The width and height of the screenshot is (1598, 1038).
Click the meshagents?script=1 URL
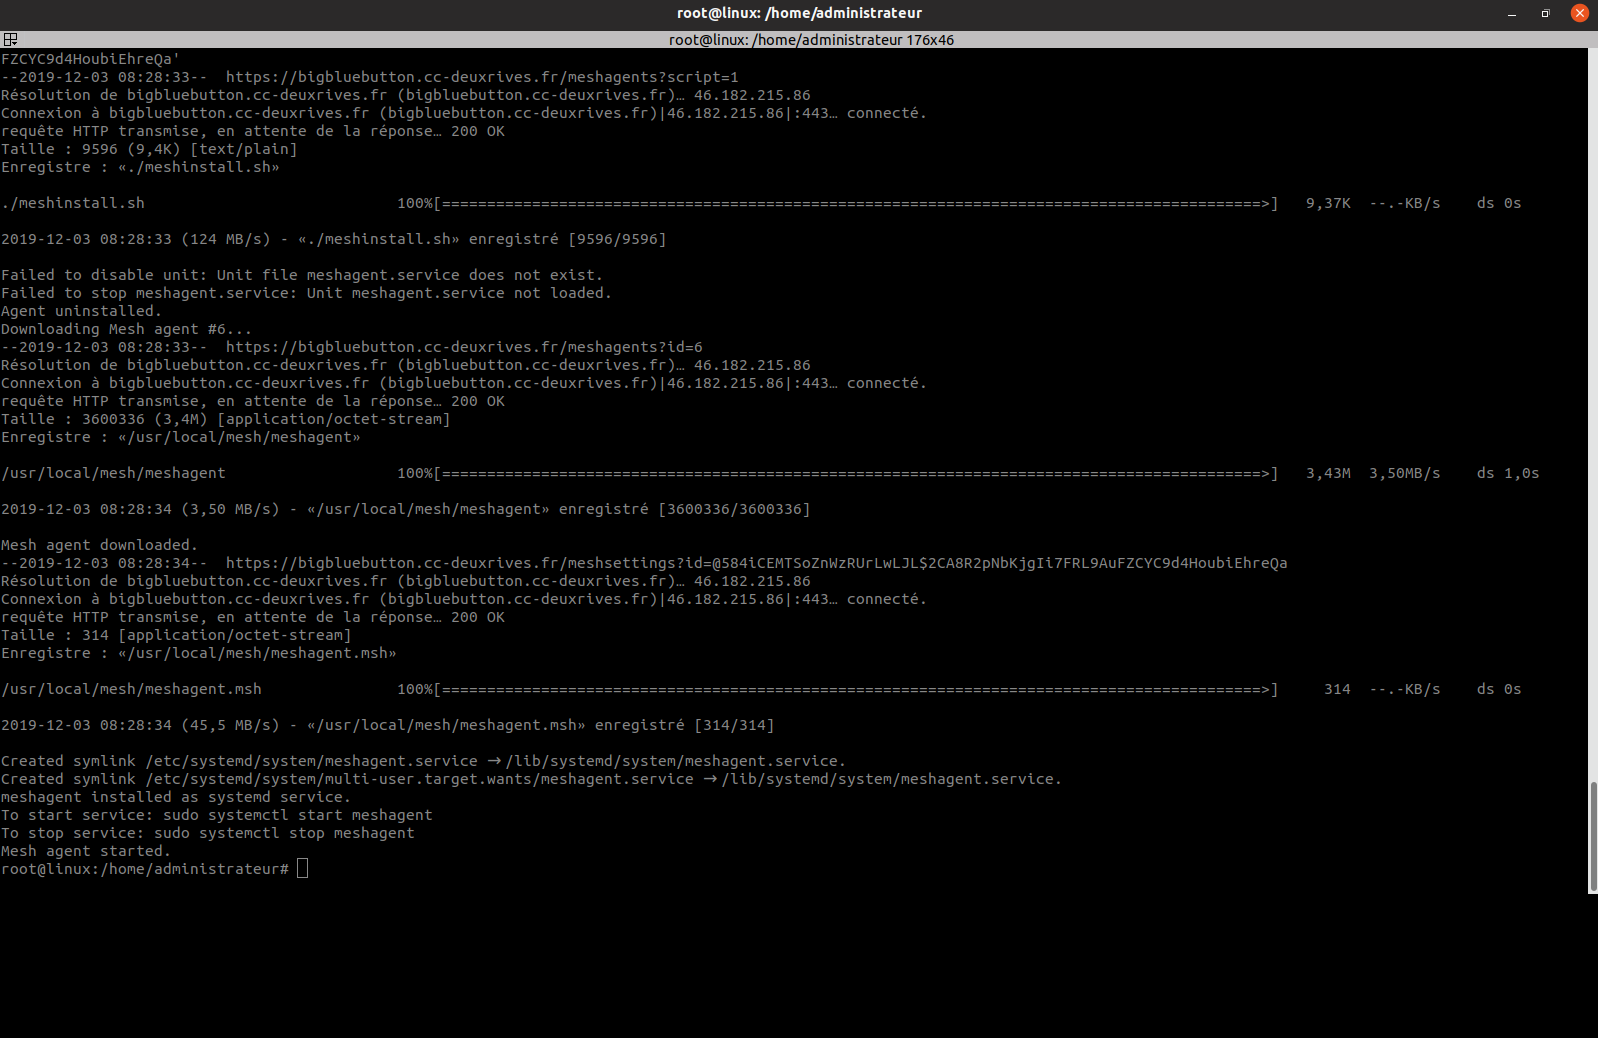coord(482,77)
